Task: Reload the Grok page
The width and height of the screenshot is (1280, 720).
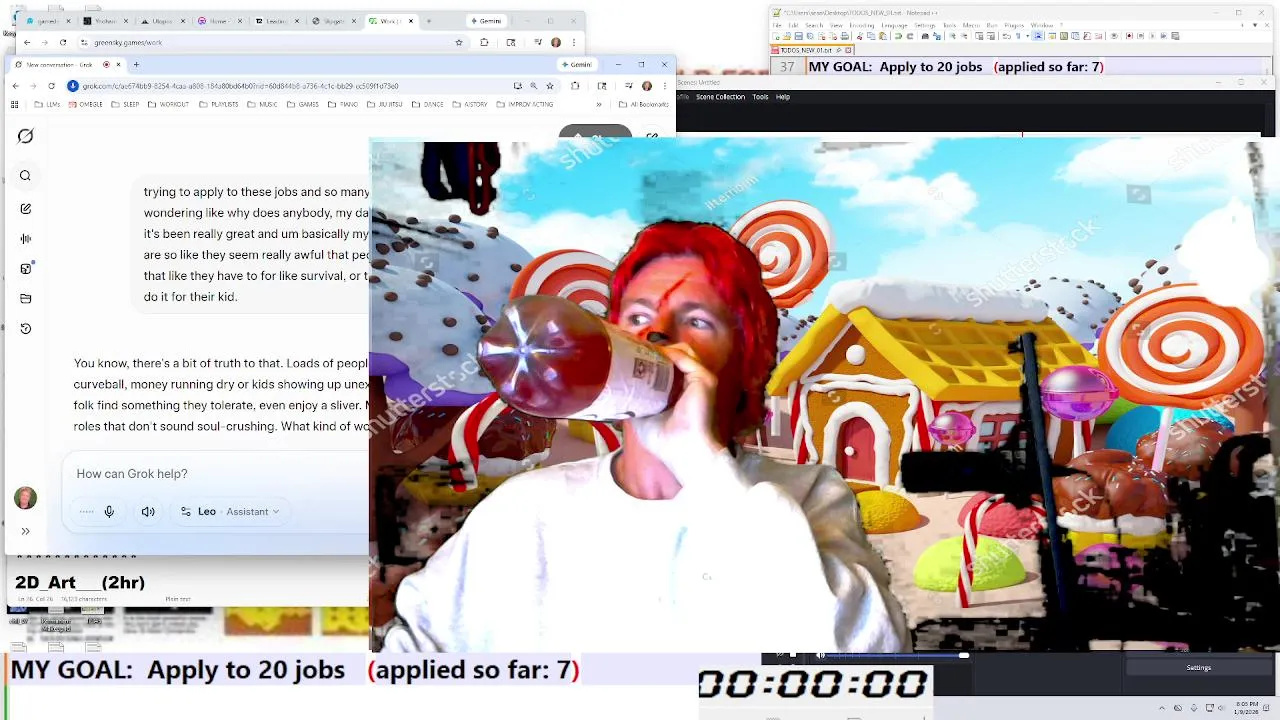Action: coord(51,86)
